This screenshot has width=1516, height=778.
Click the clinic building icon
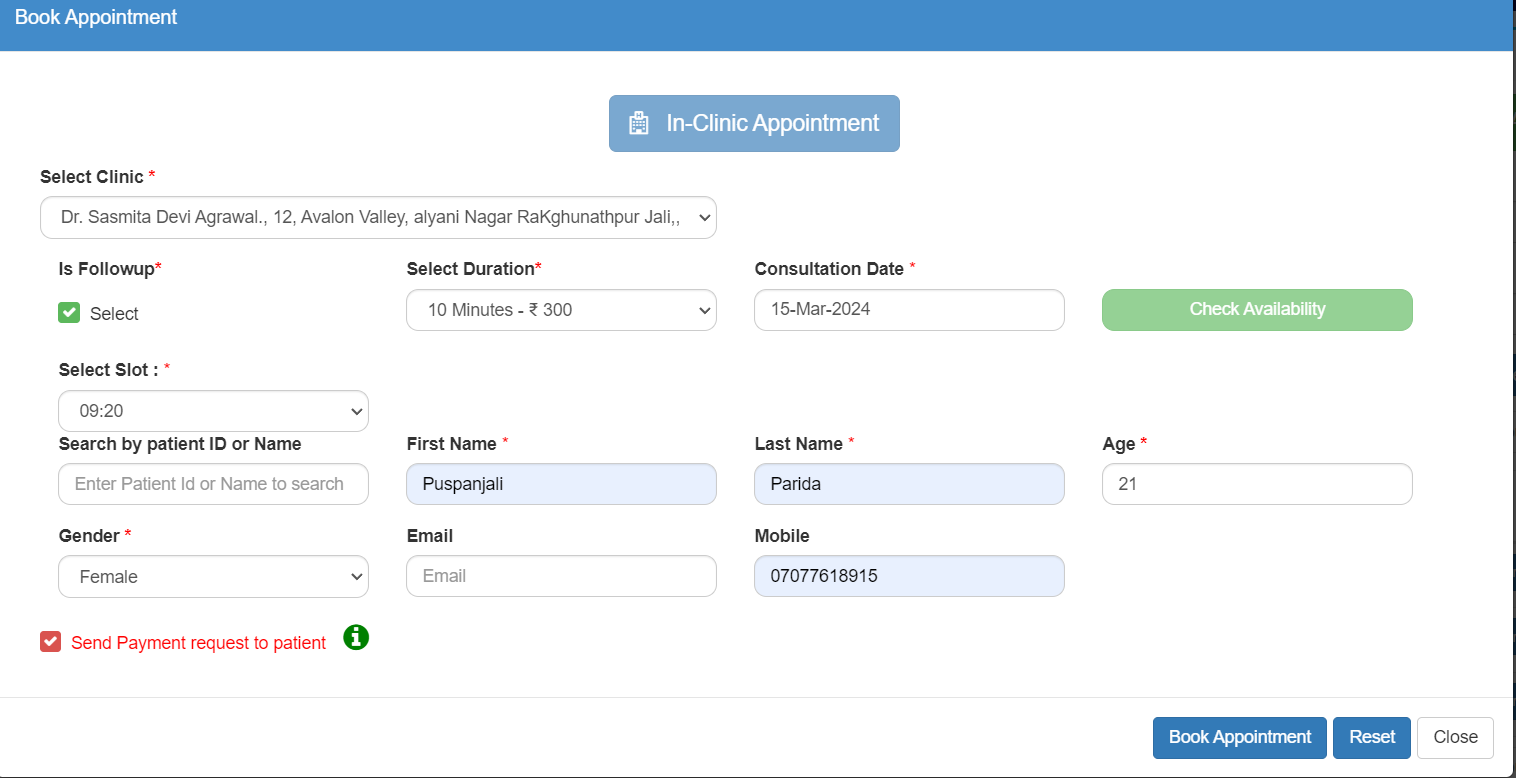[638, 123]
